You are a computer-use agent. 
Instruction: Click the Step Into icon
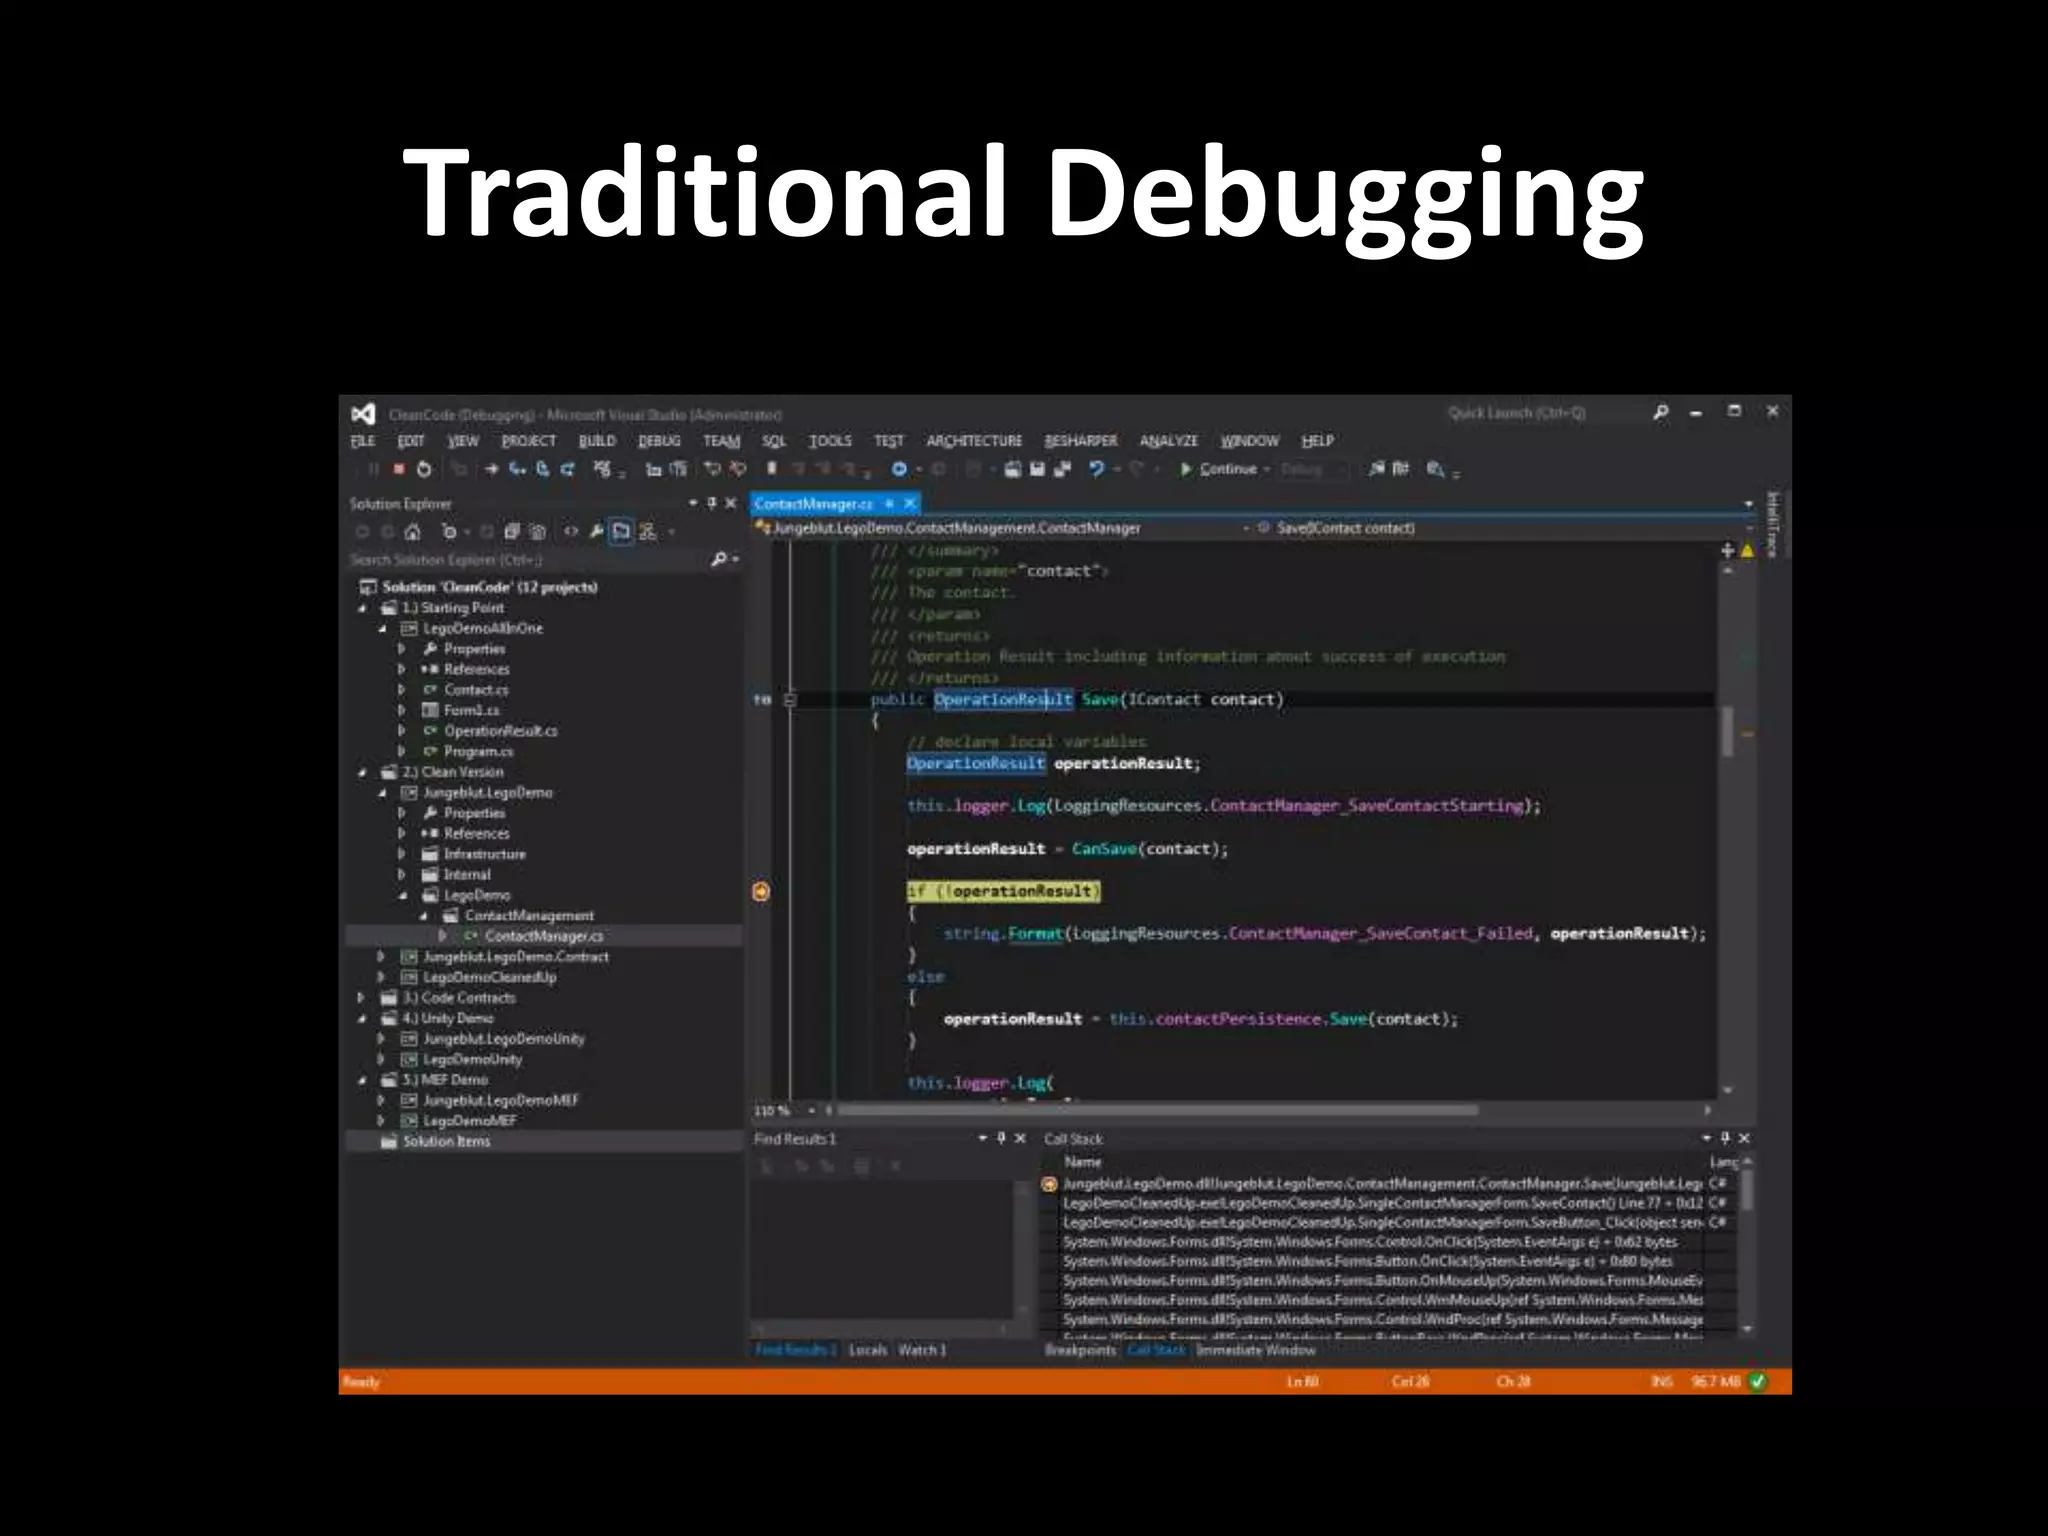[x=517, y=469]
